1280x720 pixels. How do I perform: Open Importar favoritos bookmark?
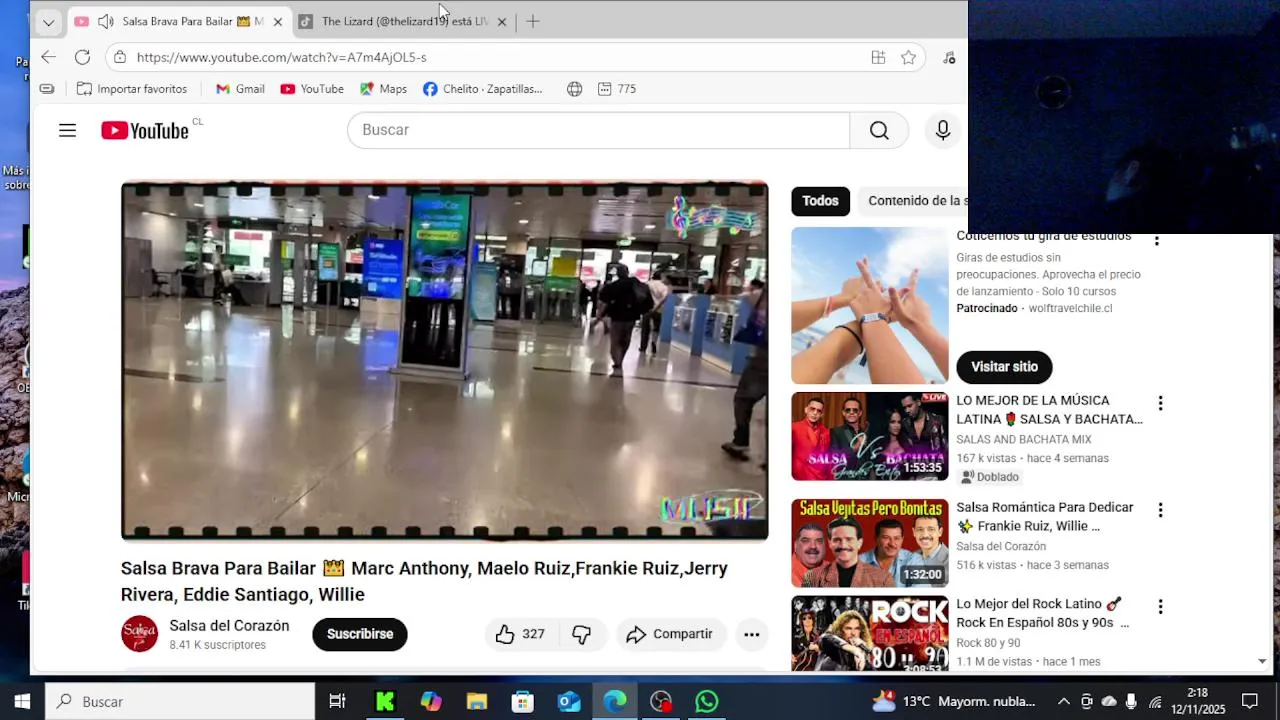tap(132, 89)
